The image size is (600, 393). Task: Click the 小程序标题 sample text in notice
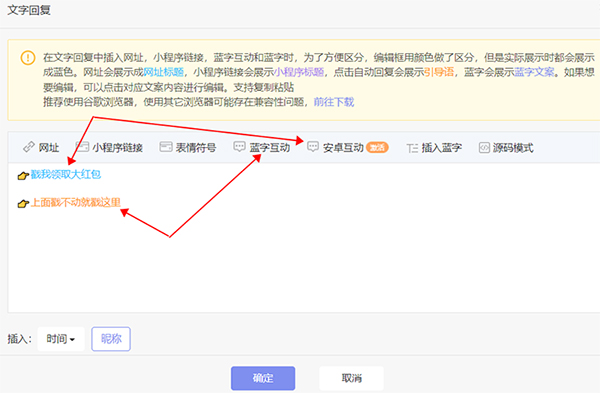point(299,72)
